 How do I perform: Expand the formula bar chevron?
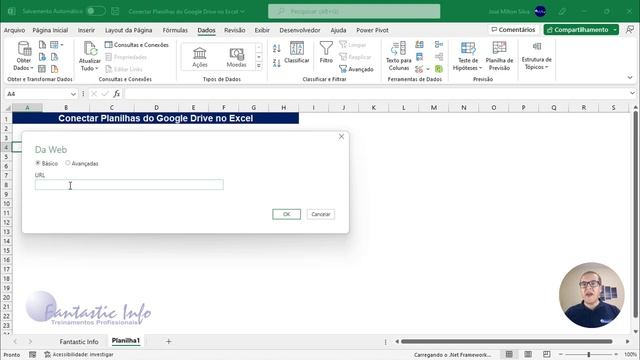632,93
